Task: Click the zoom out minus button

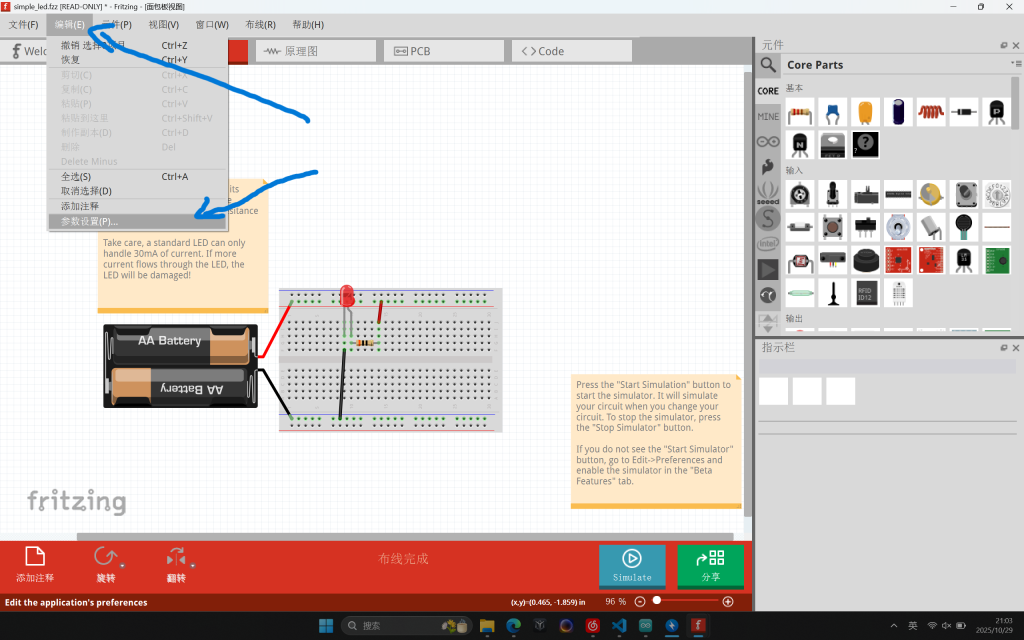Action: pyautogui.click(x=640, y=602)
